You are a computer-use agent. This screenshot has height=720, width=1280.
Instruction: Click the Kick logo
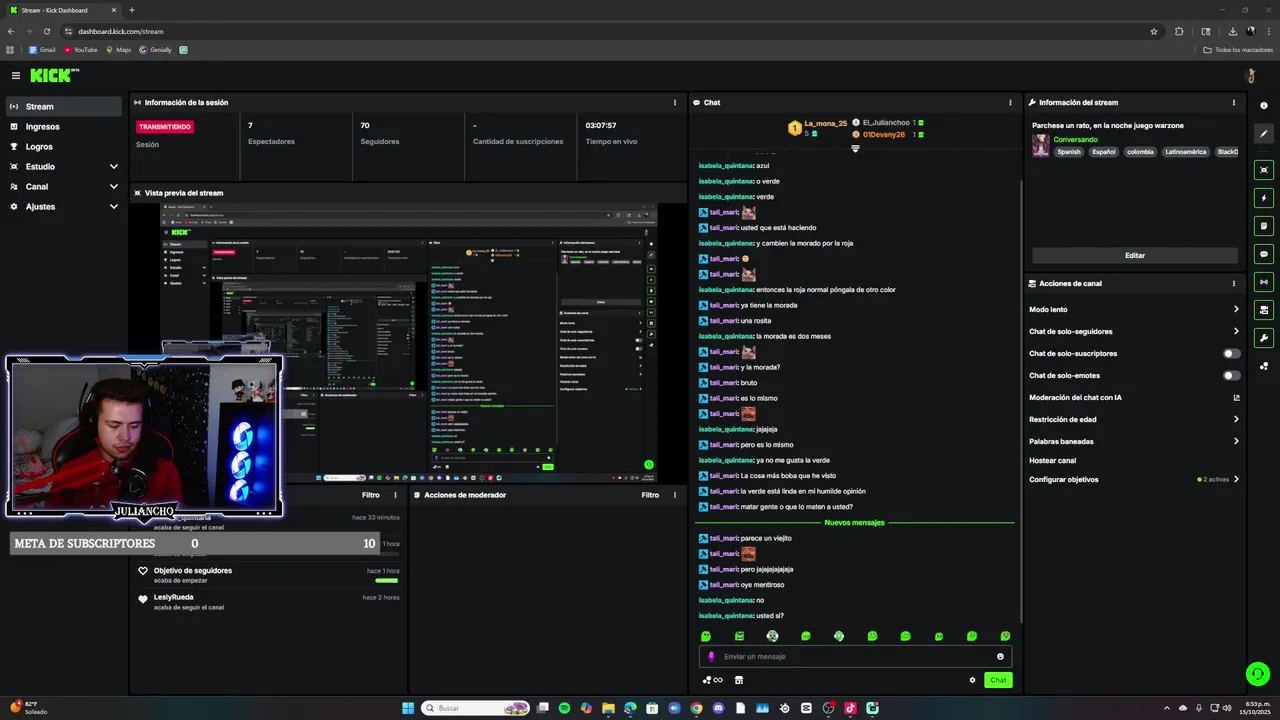point(54,75)
